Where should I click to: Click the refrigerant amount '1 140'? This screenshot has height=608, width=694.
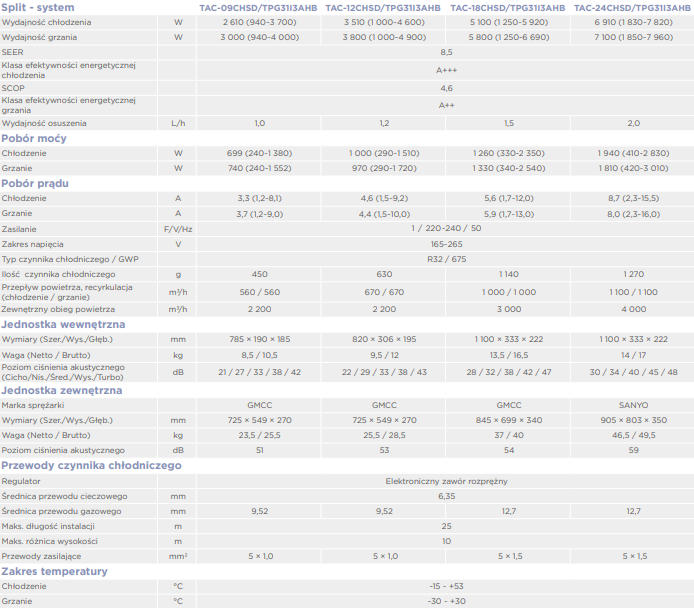point(509,274)
